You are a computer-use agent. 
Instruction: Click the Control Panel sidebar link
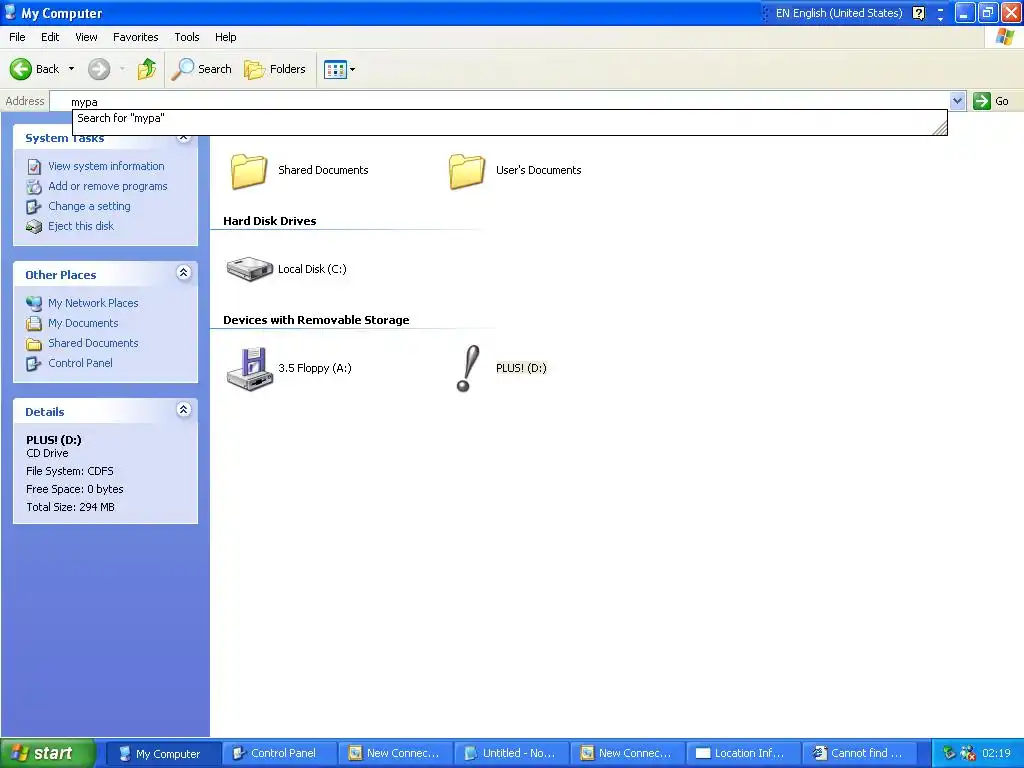80,363
